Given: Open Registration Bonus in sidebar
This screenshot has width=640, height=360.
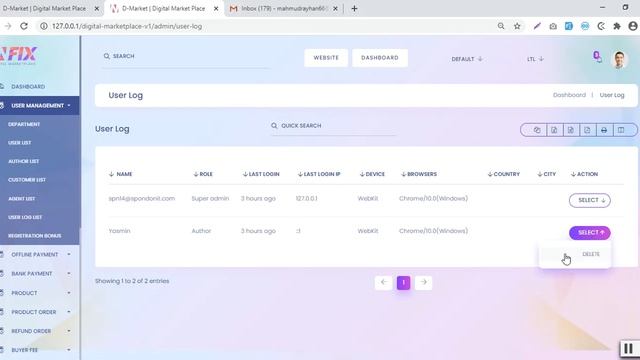Looking at the screenshot, I should click(x=35, y=236).
